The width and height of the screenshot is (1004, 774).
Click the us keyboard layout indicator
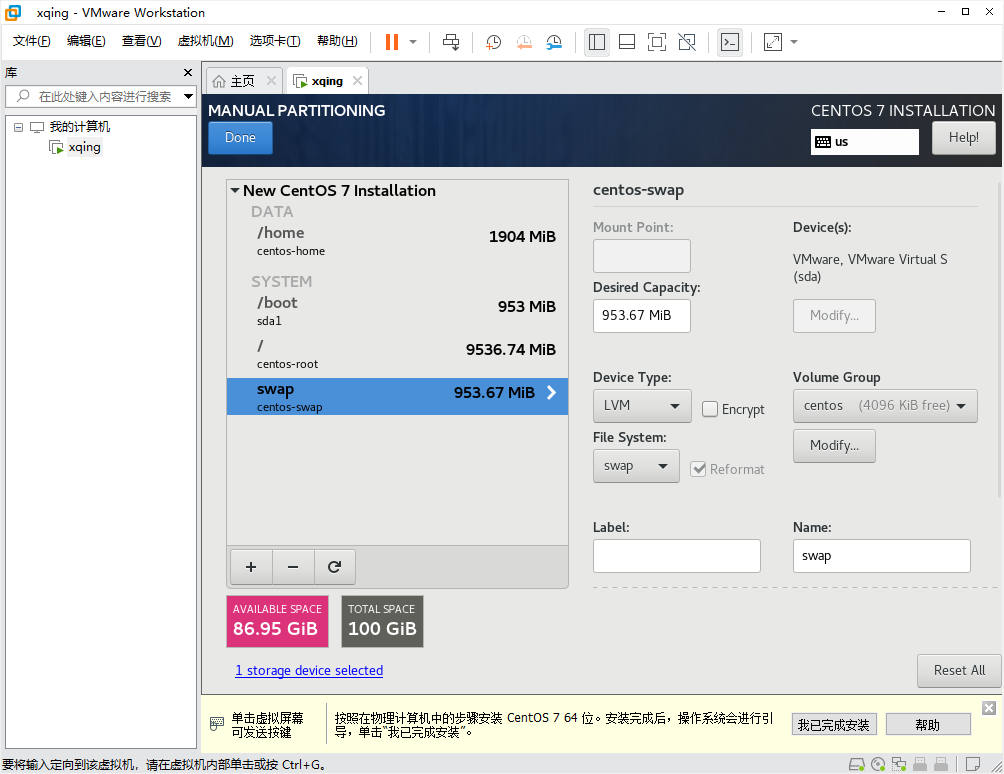click(x=864, y=142)
